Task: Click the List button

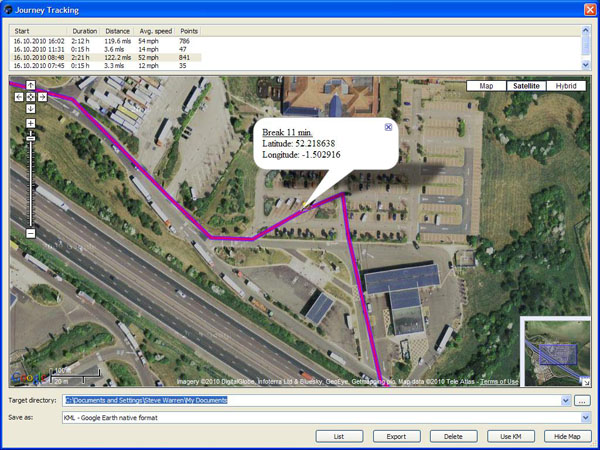Action: coord(339,436)
